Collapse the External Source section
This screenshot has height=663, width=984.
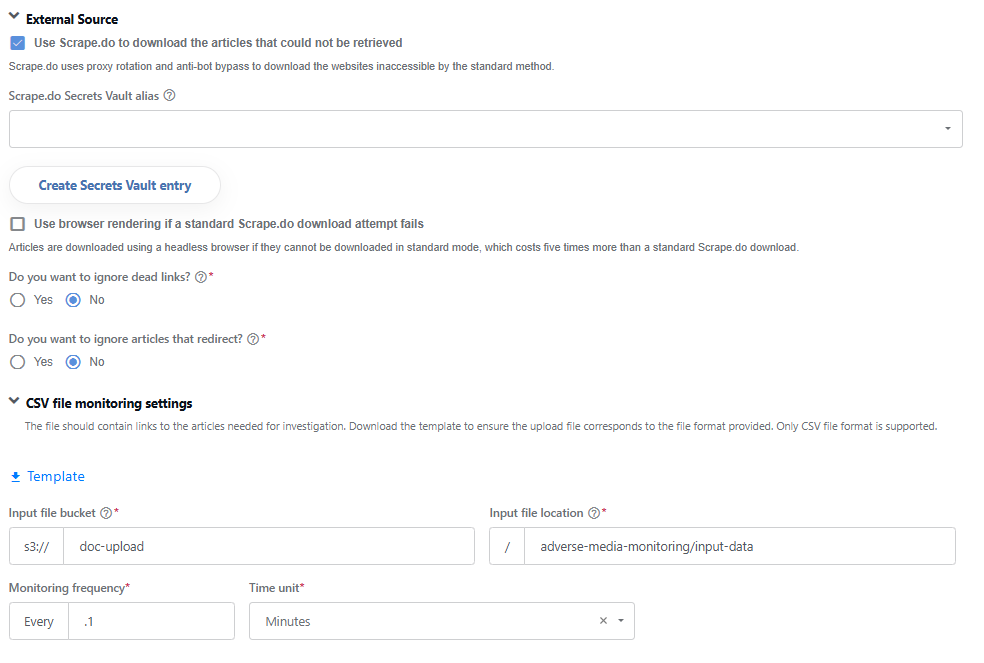[x=14, y=17]
